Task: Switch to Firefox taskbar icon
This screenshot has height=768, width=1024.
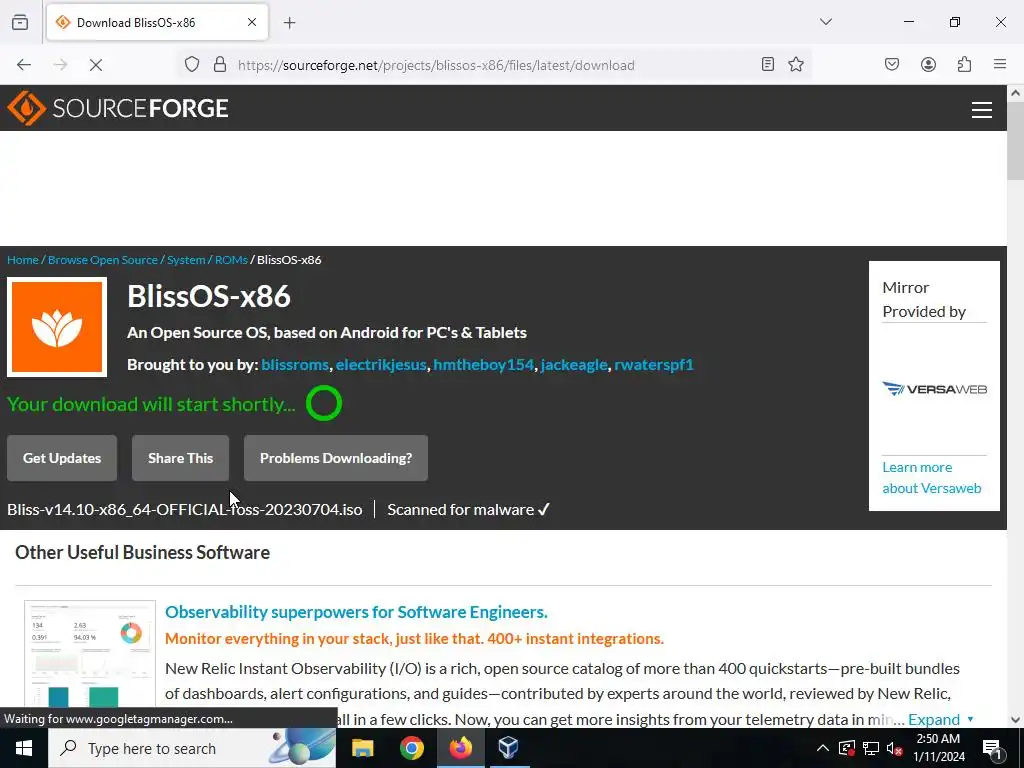Action: tap(460, 748)
